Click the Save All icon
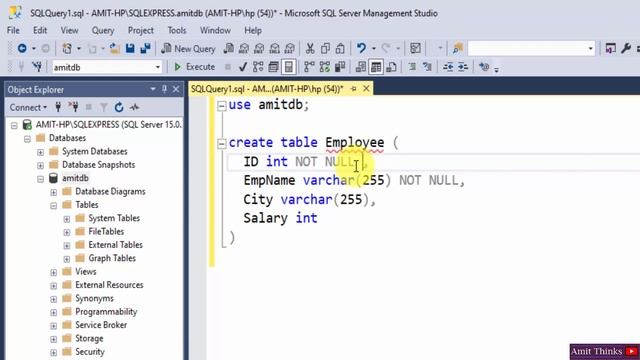The width and height of the screenshot is (640, 360). [x=145, y=49]
